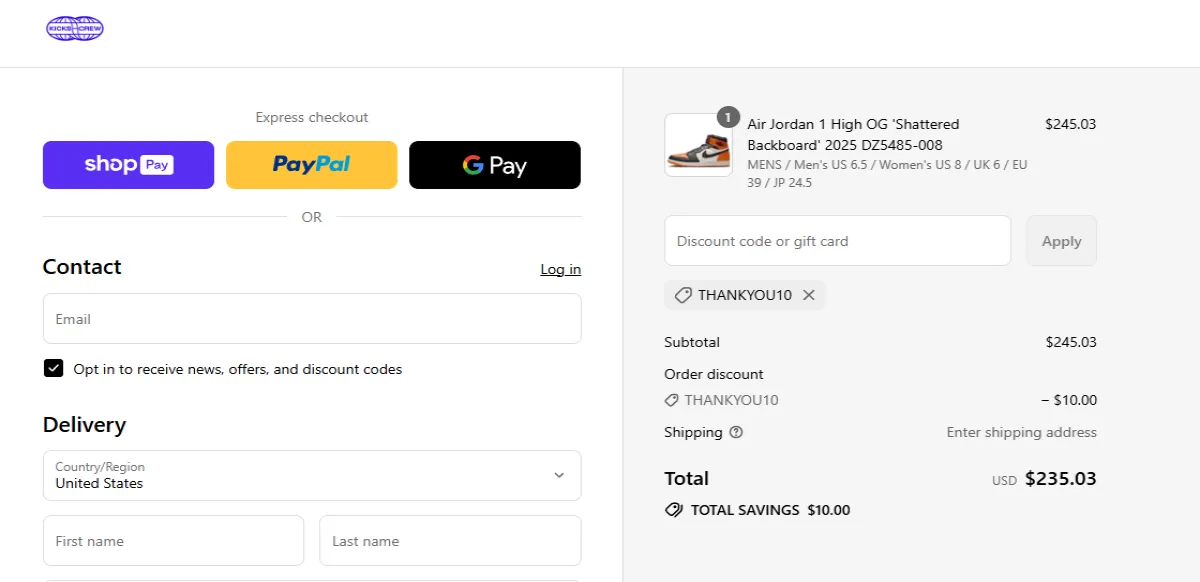Pay with Shop Pay

[128, 164]
